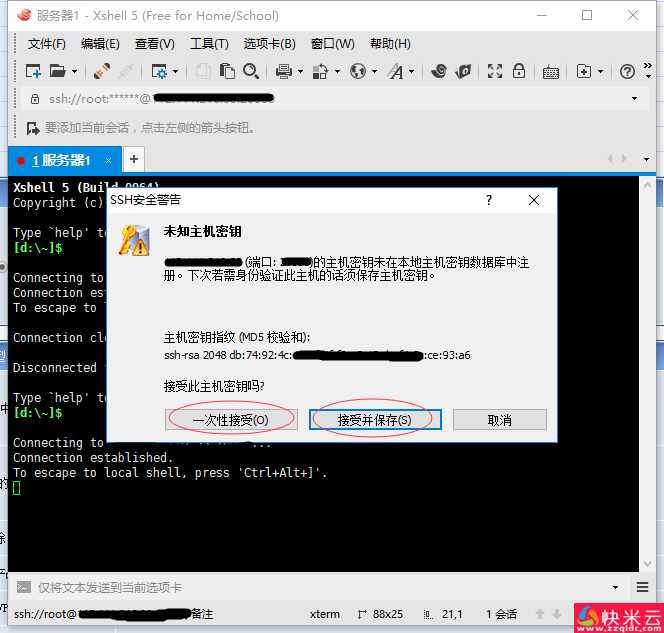Open the session Properties gear icon
664x633 pixels.
click(x=159, y=71)
